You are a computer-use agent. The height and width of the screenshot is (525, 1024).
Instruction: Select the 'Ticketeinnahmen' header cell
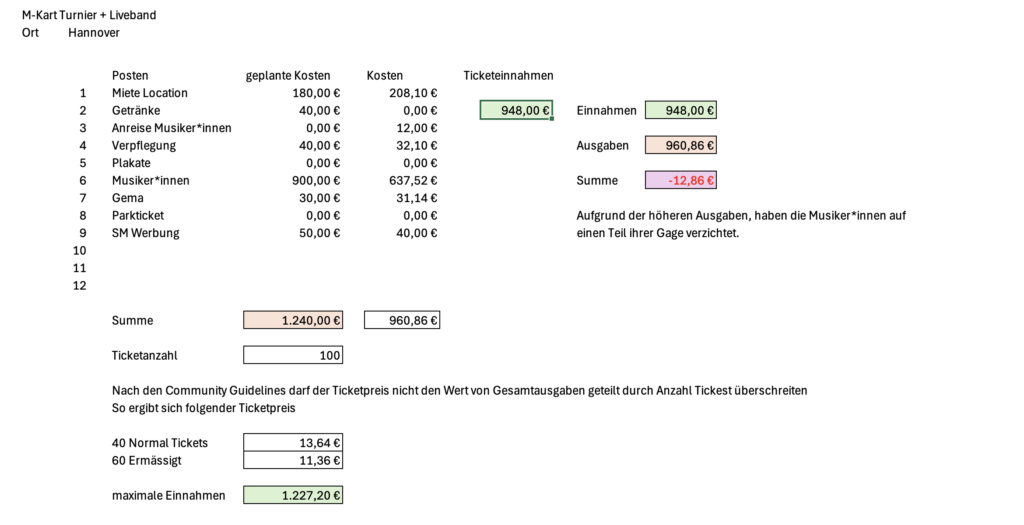pyautogui.click(x=509, y=76)
